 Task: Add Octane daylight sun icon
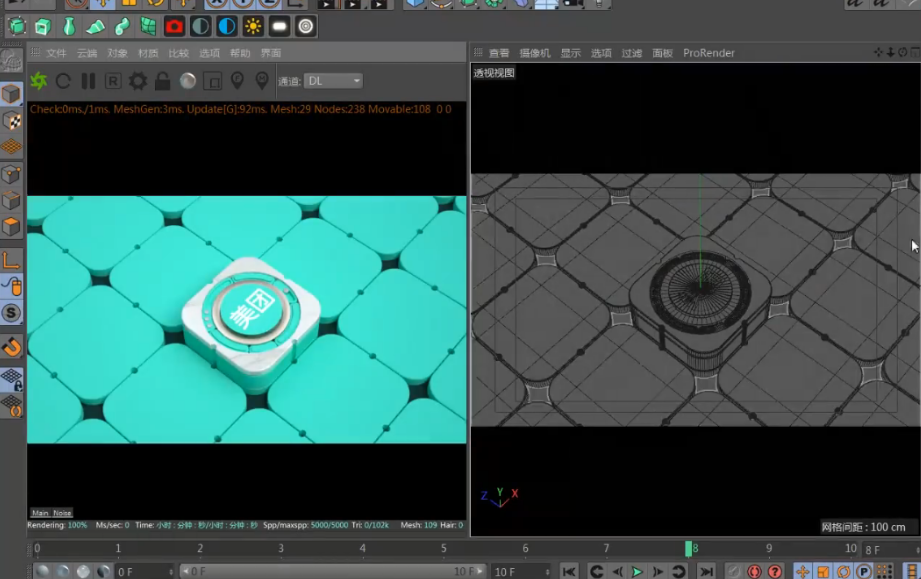click(253, 26)
